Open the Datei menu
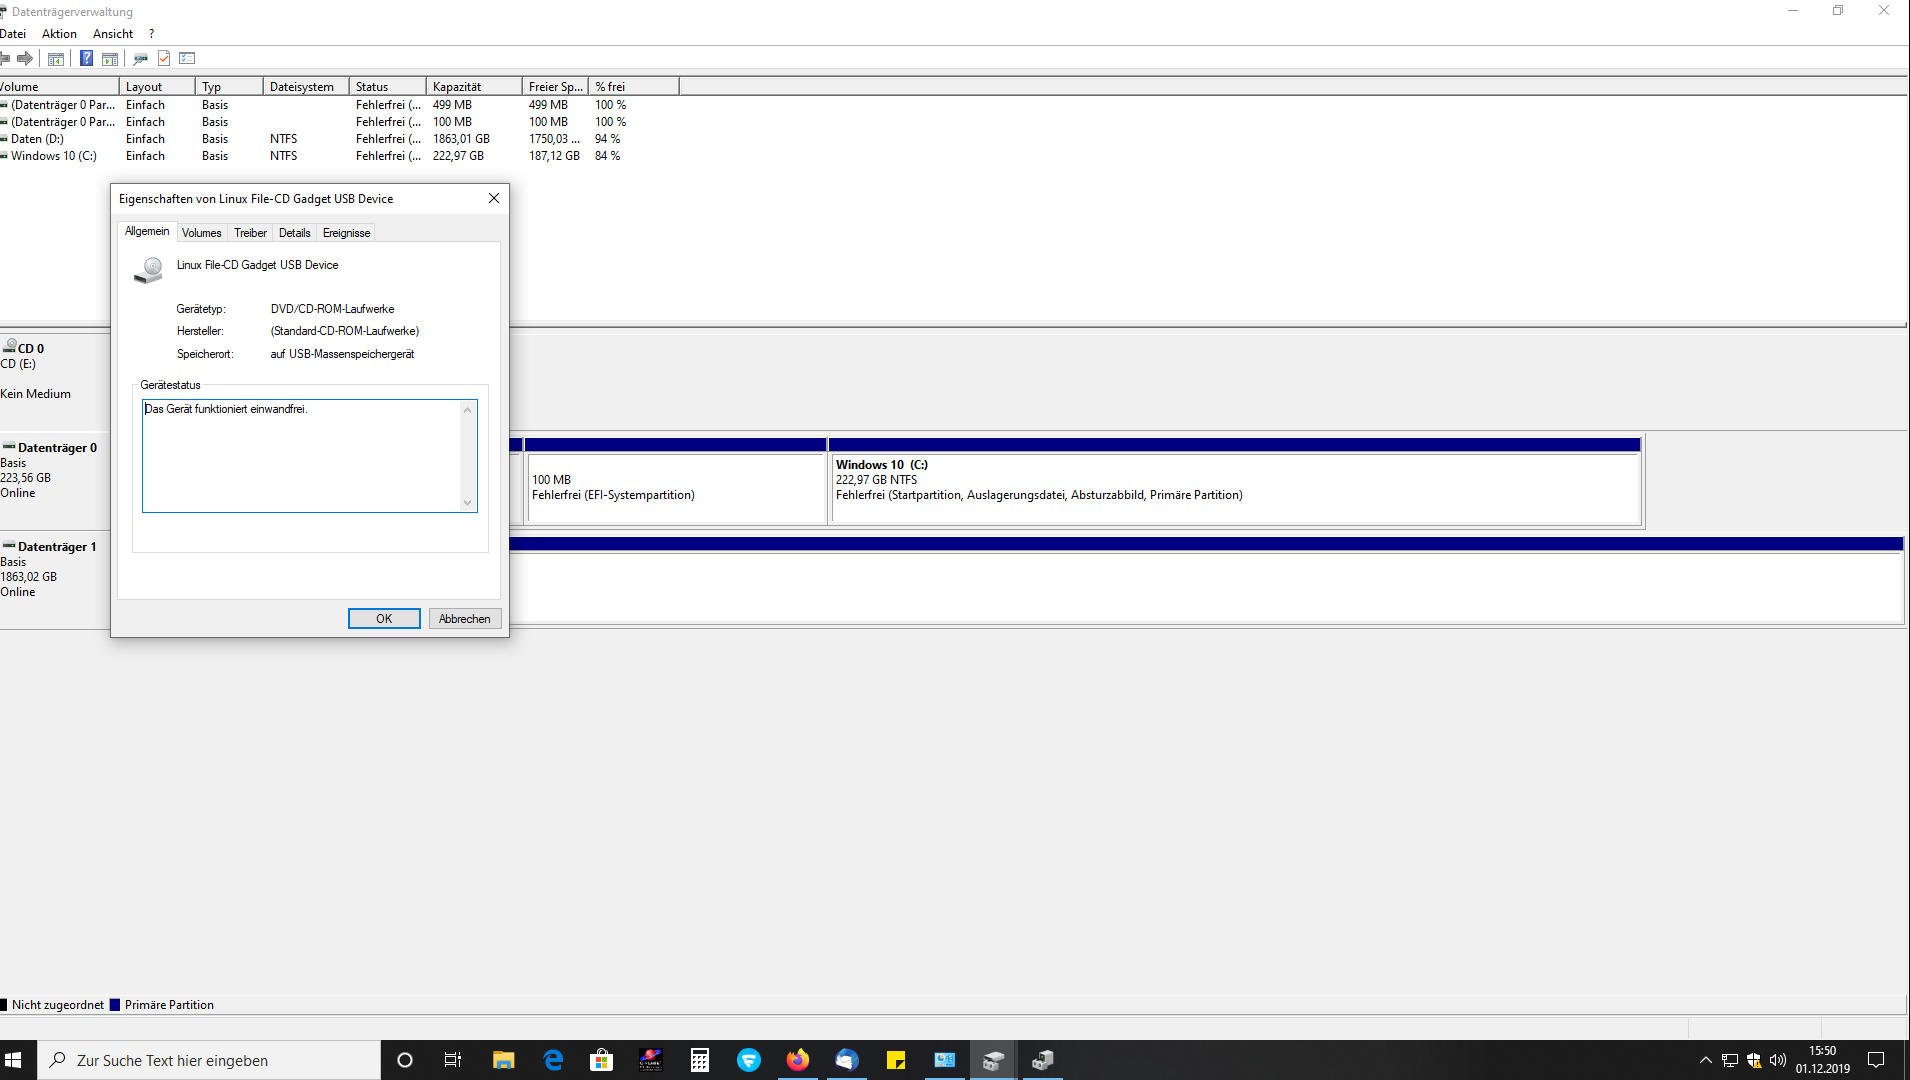This screenshot has height=1080, width=1910. (x=13, y=34)
